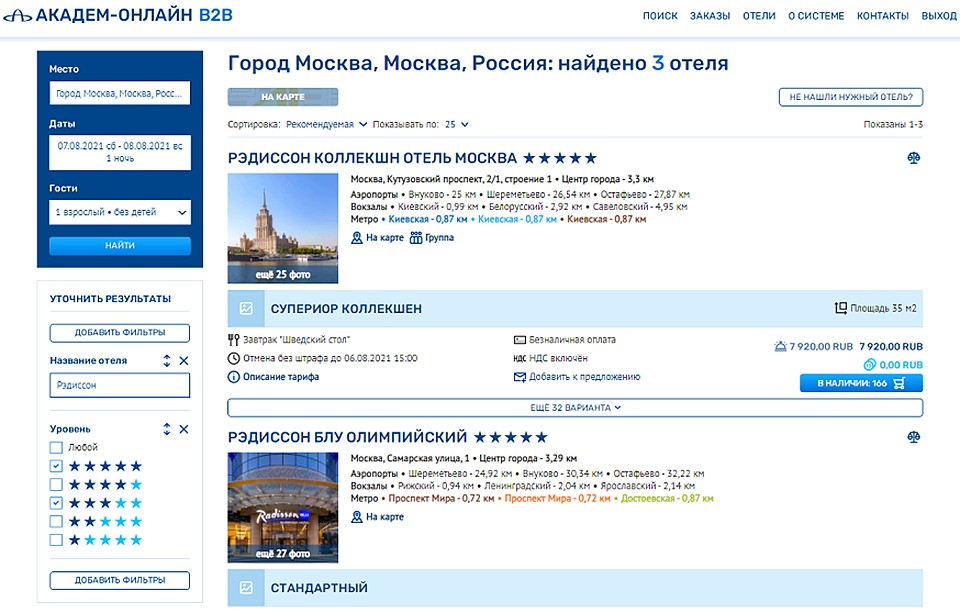Open compare scales icon for Рэдиссон Коллекшн
Screen dimensions: 960x613
pos(913,158)
